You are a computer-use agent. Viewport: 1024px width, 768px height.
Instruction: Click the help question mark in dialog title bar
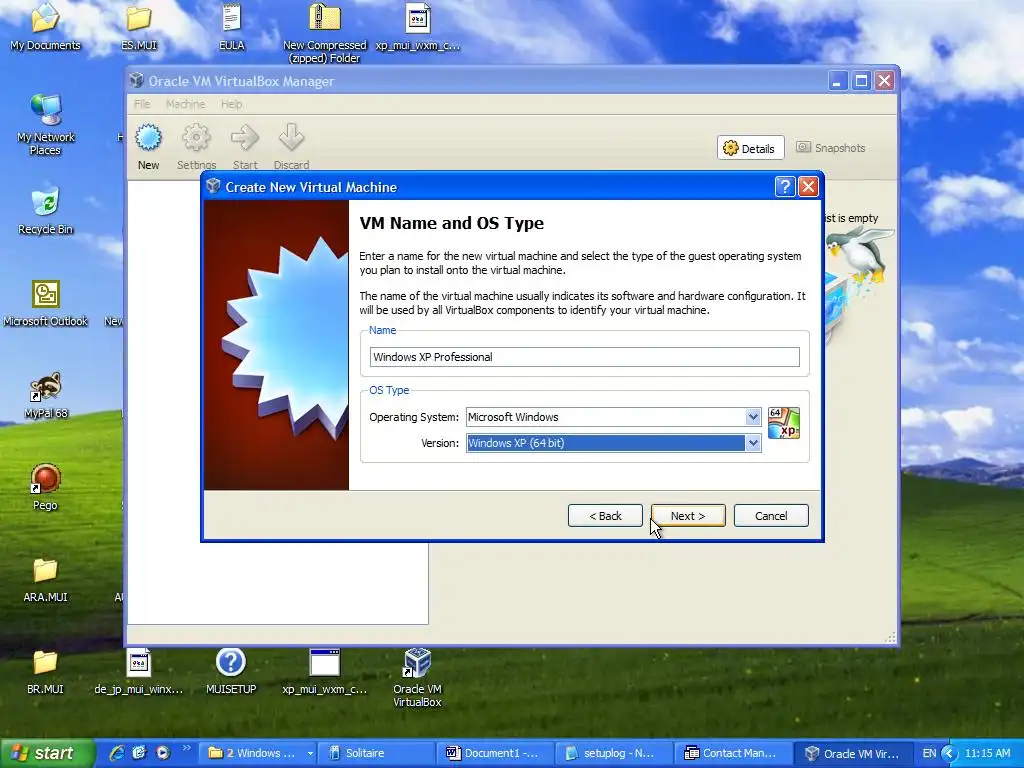(x=784, y=187)
